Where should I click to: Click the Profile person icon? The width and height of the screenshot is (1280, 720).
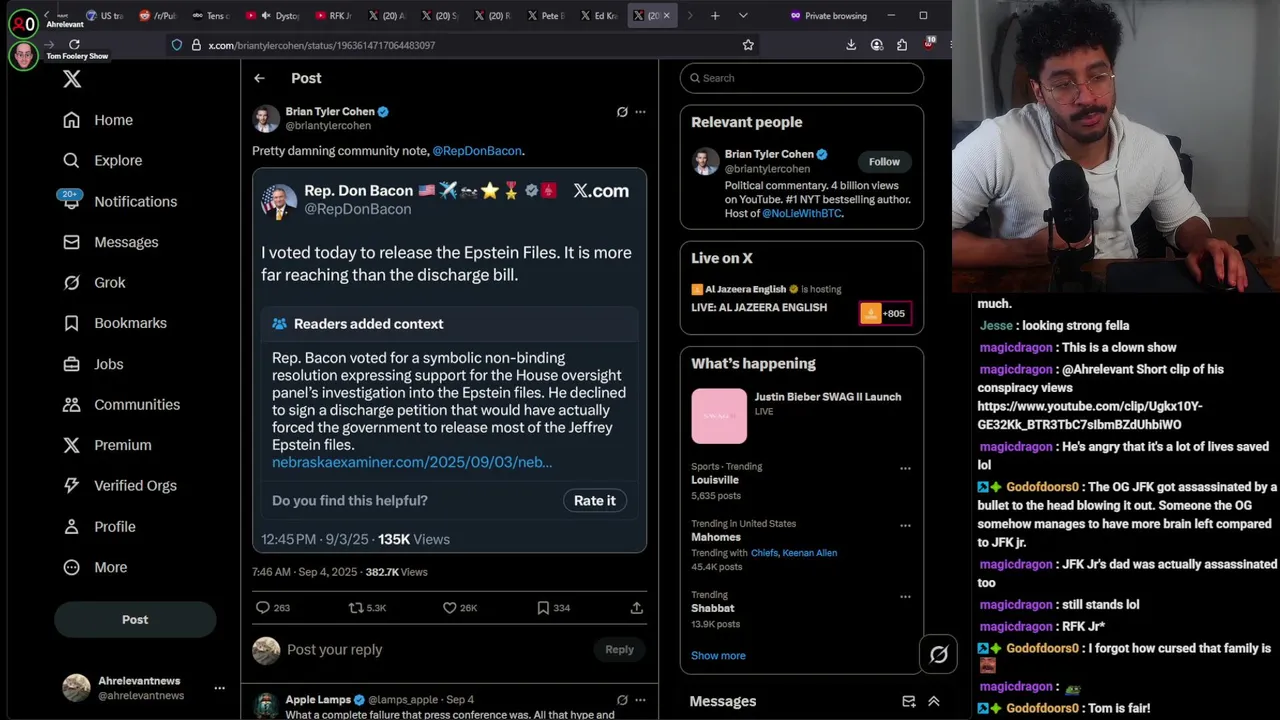coord(71,527)
